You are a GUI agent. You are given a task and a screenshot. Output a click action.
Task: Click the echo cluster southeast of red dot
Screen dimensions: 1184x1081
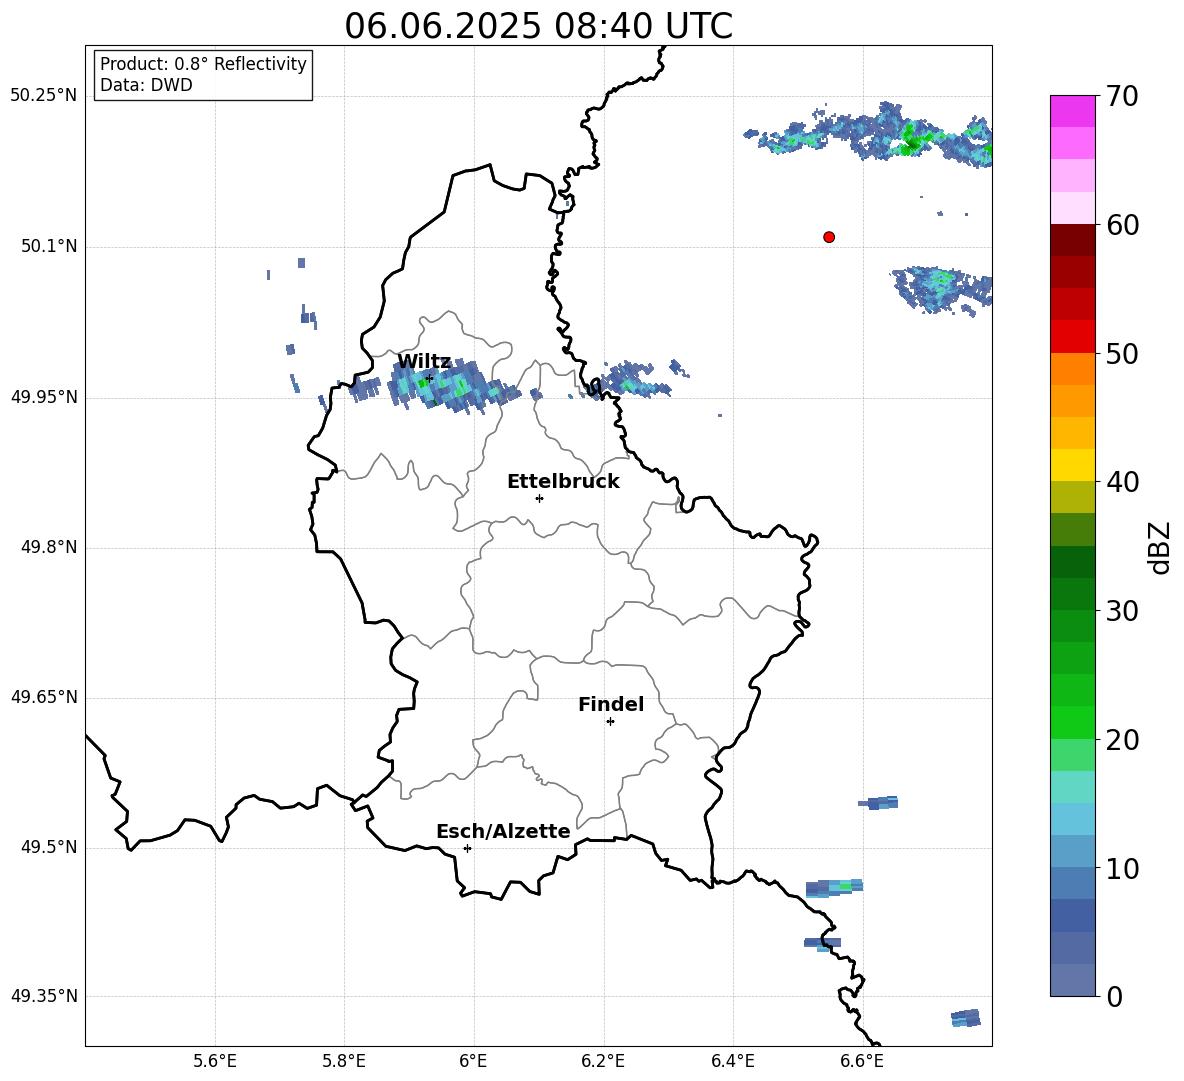[941, 288]
